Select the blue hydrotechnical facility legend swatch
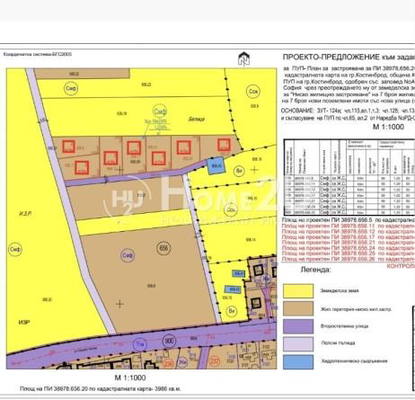Image resolution: width=415 pixels, height=400 pixels. 298,362
